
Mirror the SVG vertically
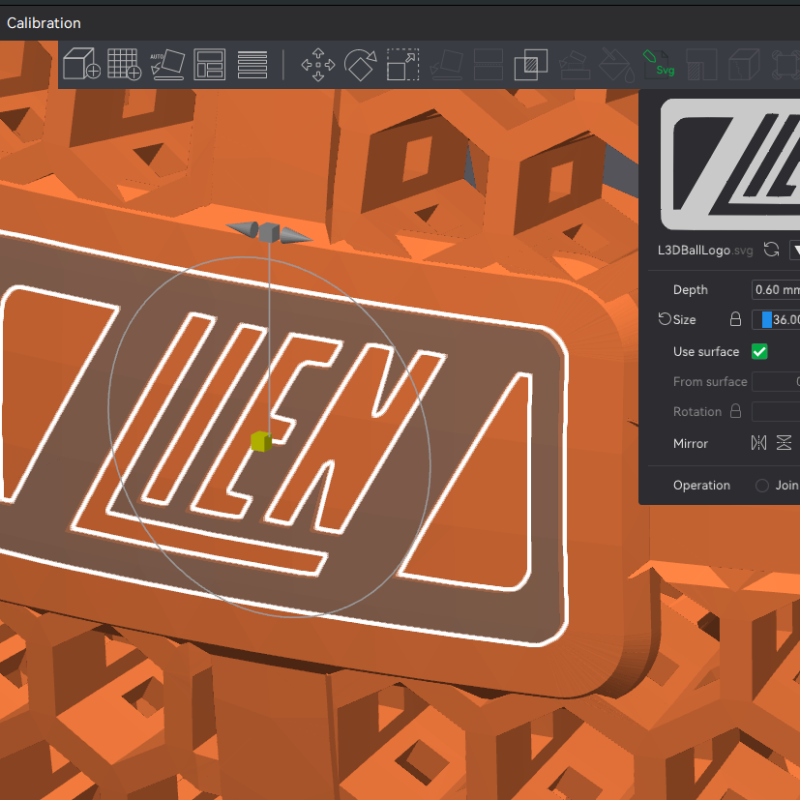pos(784,443)
